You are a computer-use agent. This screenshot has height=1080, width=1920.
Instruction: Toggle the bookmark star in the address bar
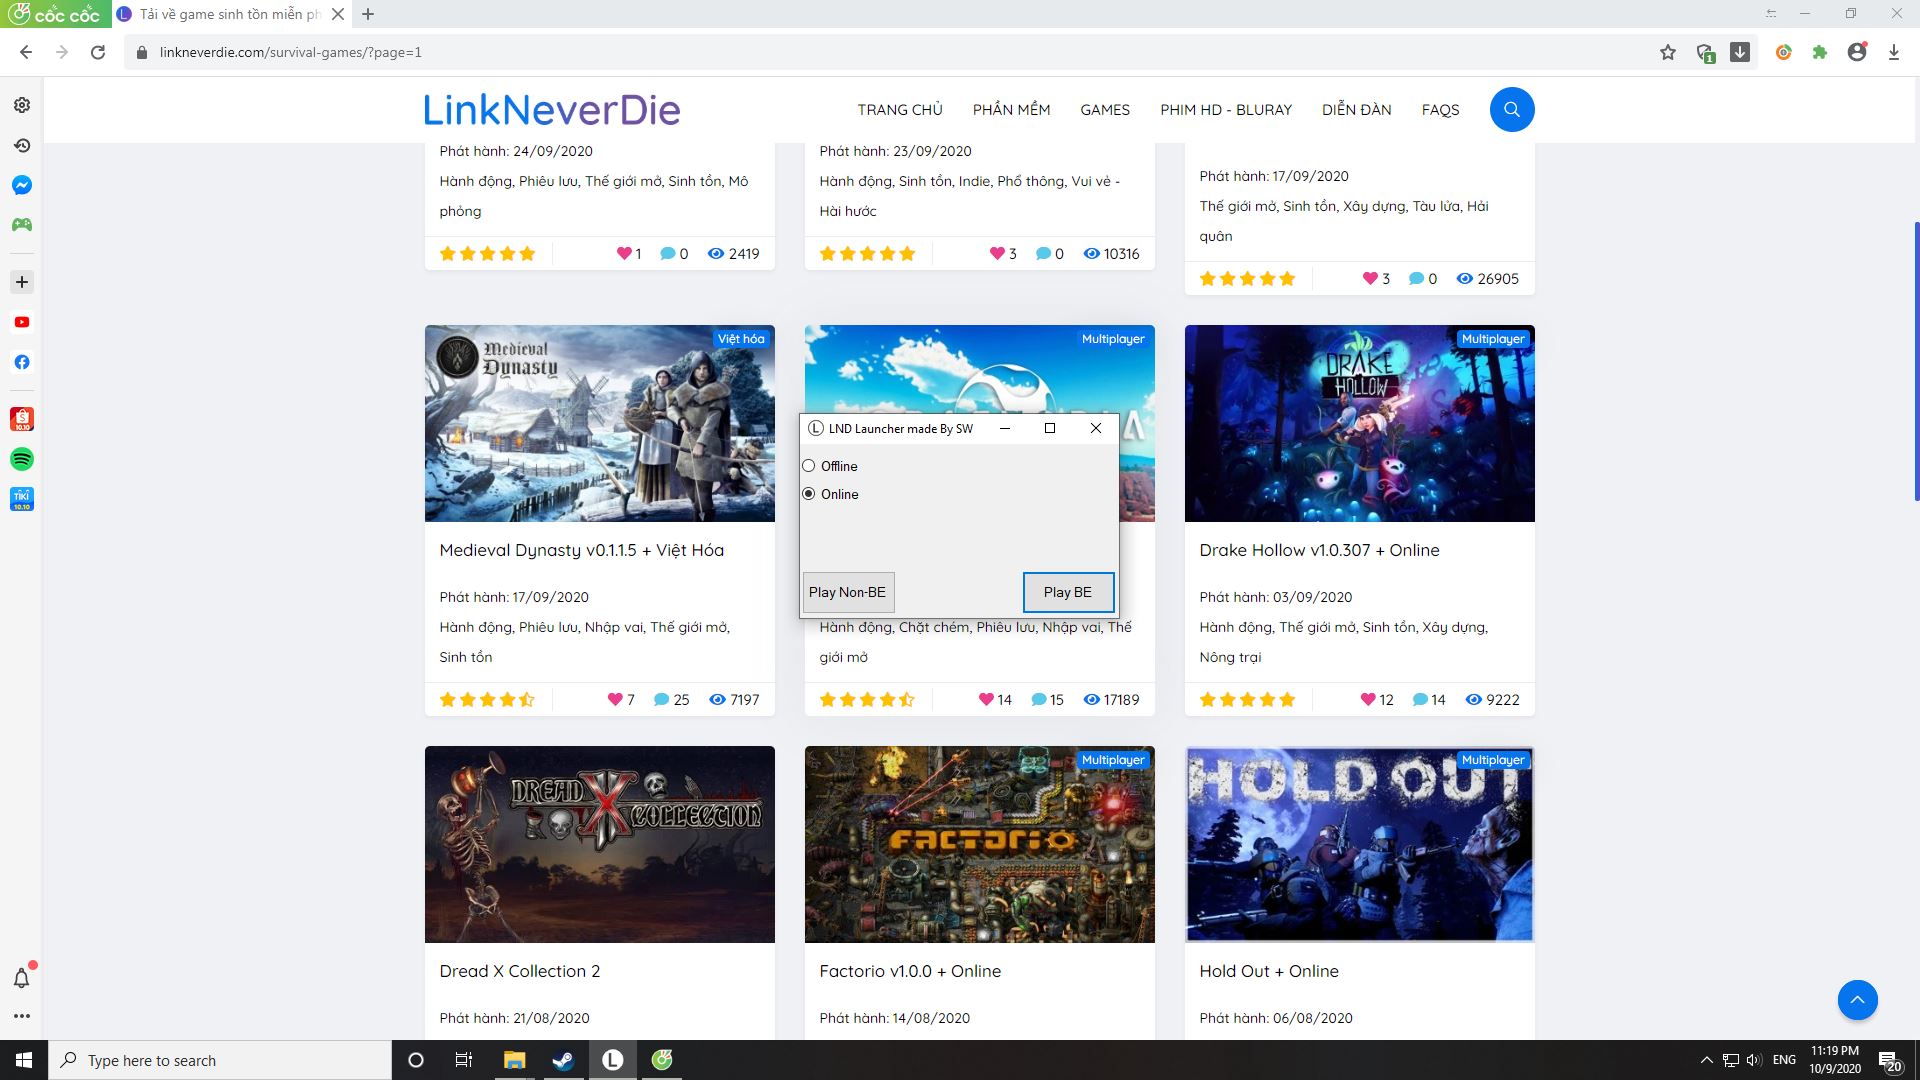point(1667,51)
